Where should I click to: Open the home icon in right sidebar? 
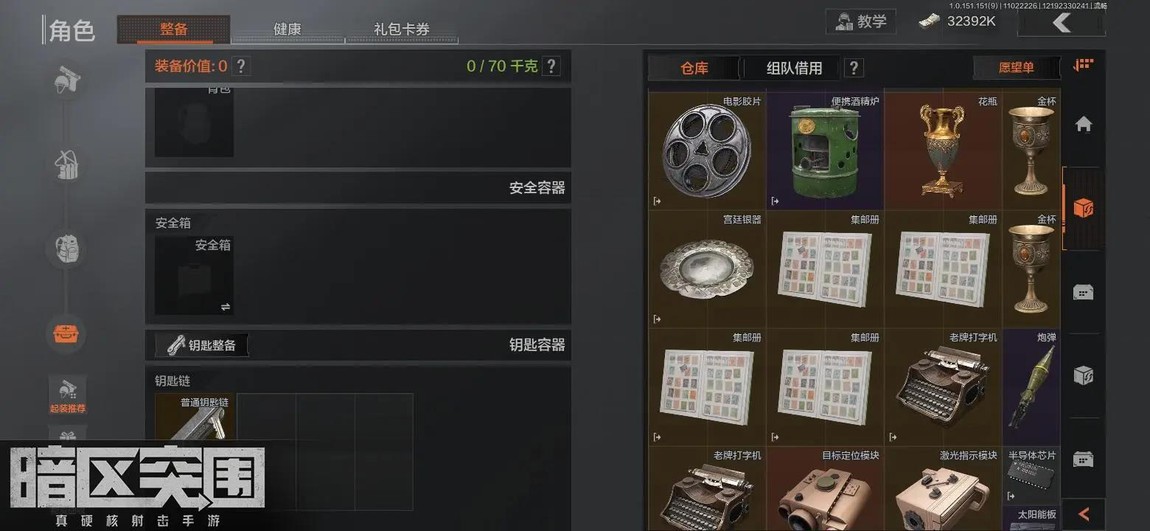click(1083, 124)
